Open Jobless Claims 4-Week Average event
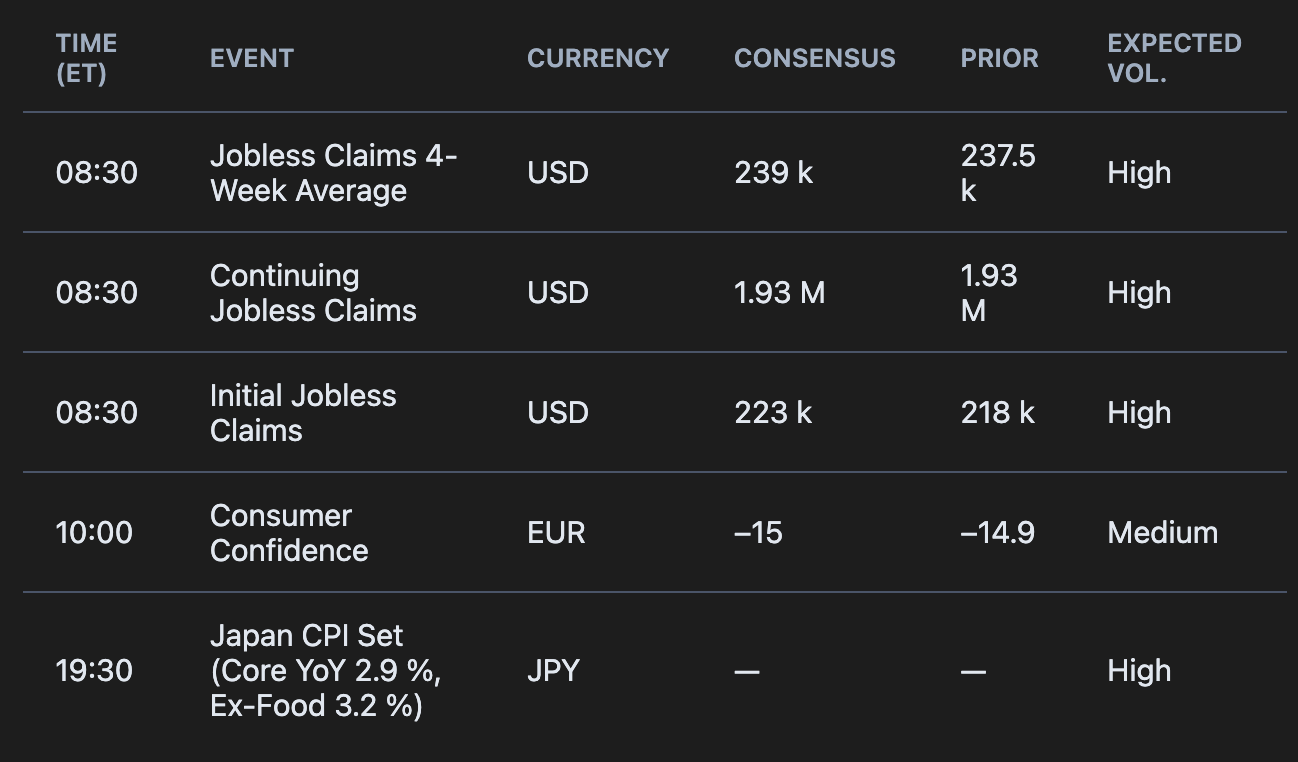Screen dimensions: 1298x762 tap(333, 173)
